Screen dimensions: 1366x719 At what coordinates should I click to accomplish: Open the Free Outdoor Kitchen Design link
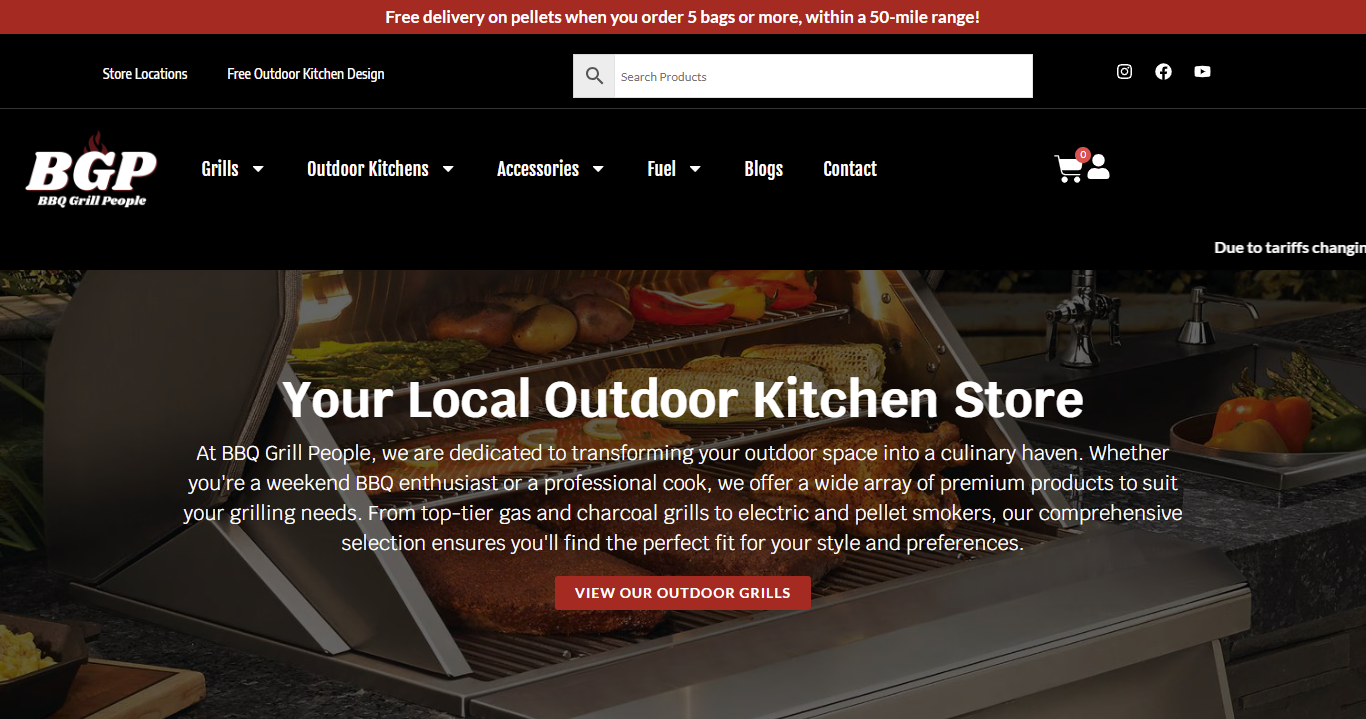pyautogui.click(x=306, y=74)
